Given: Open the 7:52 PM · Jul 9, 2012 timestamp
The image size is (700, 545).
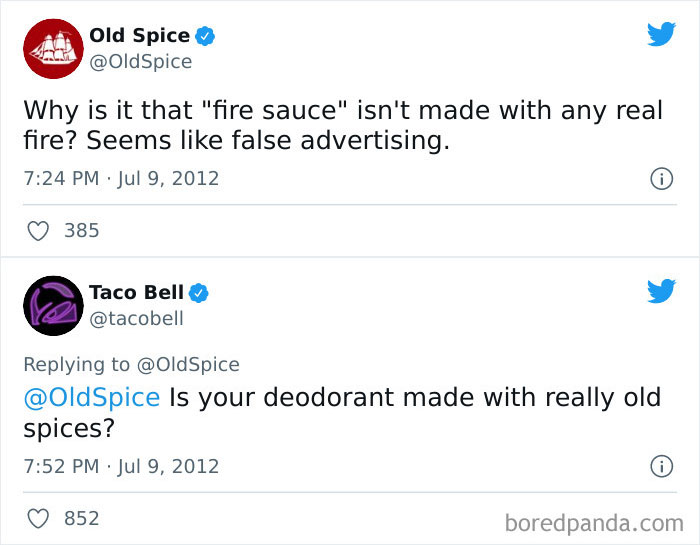Looking at the screenshot, I should click(x=121, y=466).
